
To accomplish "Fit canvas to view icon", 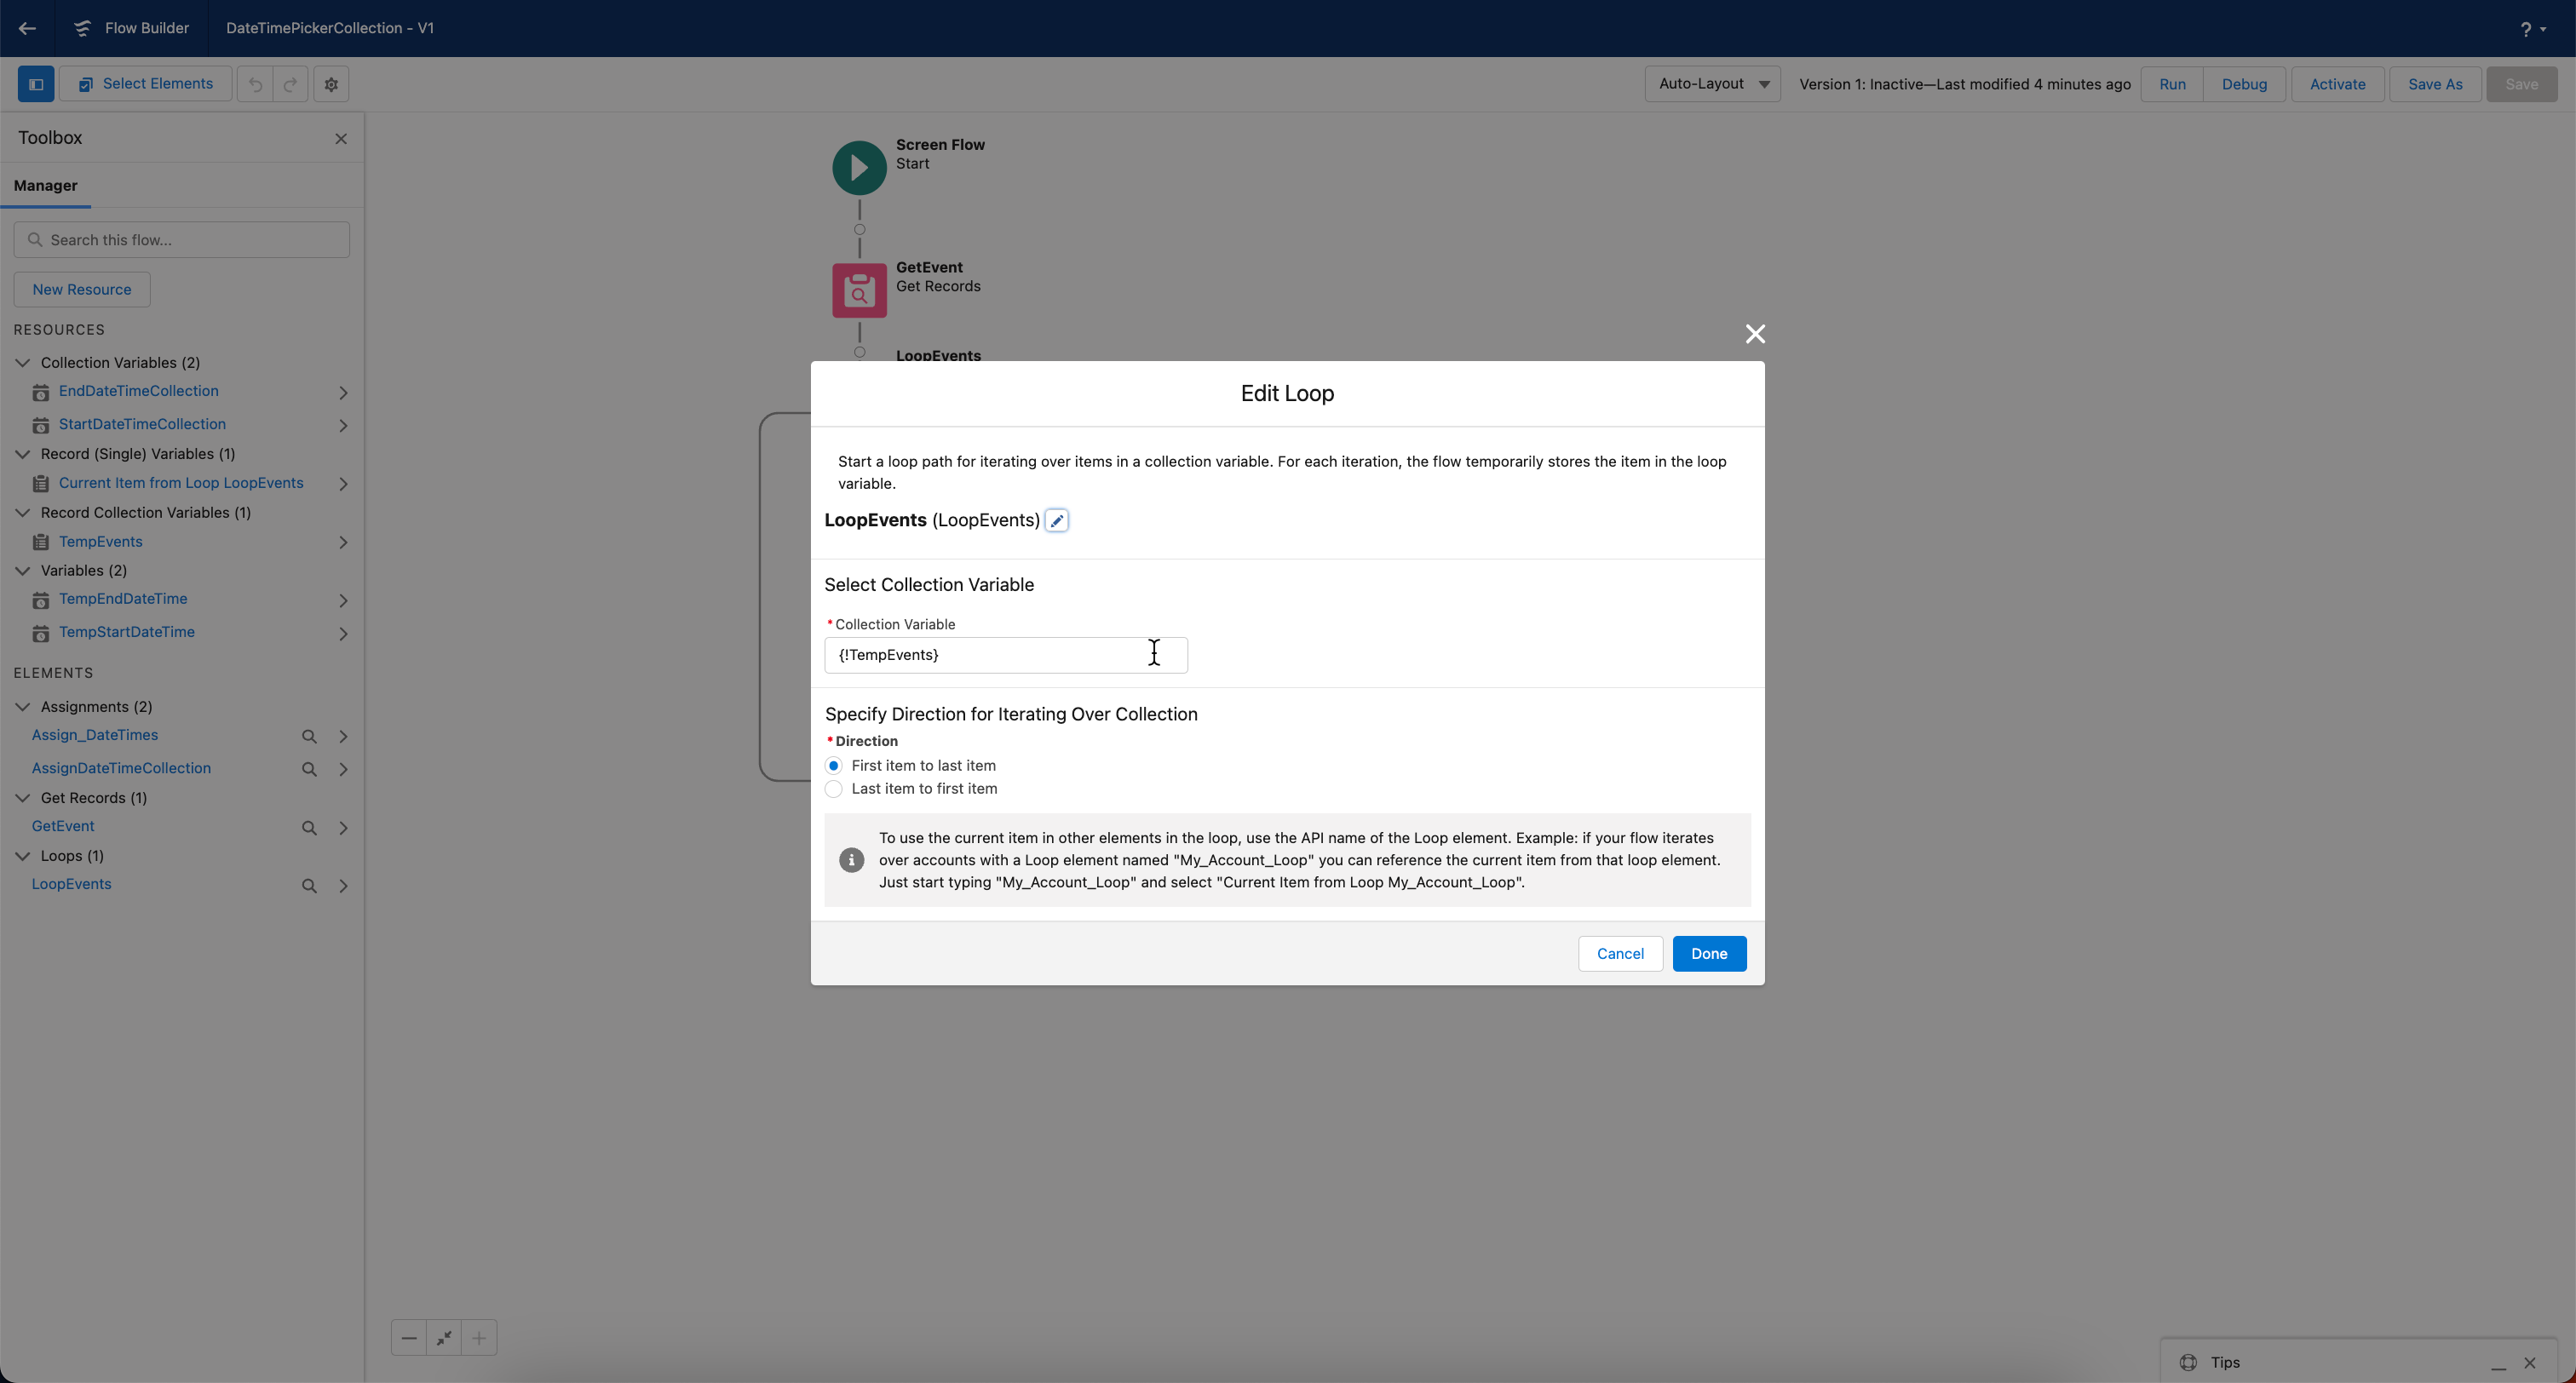I will tap(444, 1338).
